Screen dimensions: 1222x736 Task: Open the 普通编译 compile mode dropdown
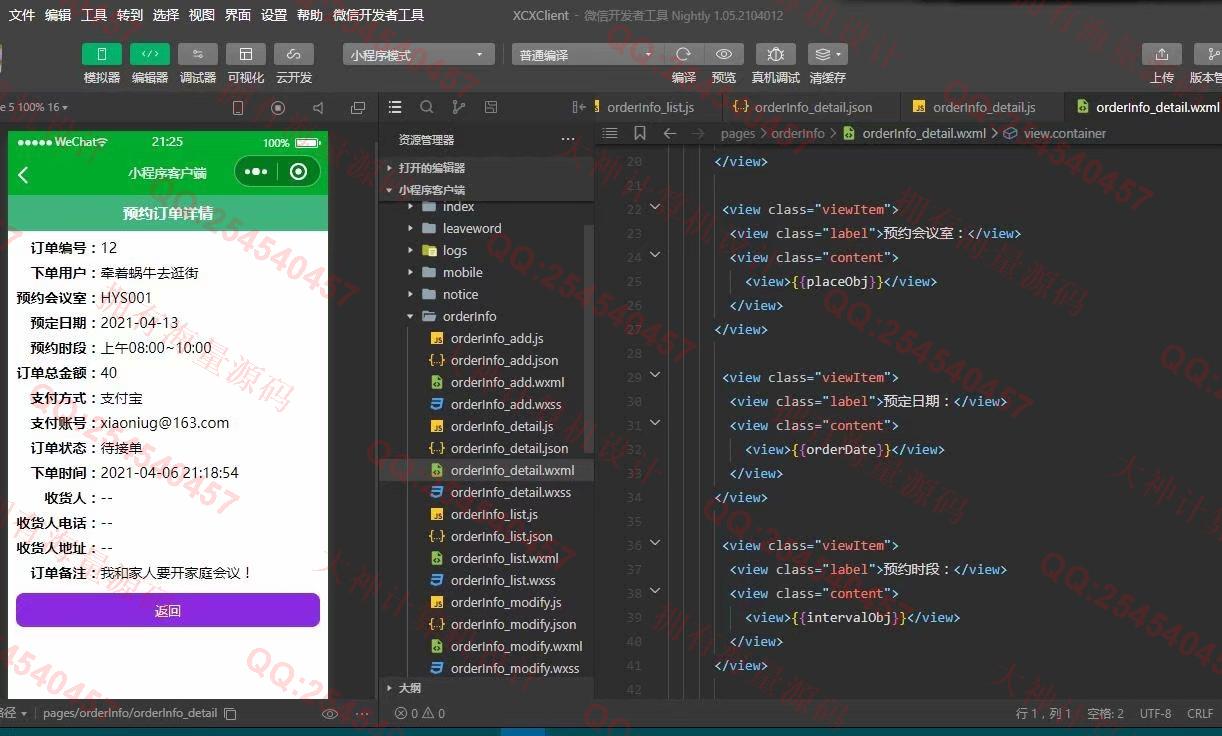(586, 55)
